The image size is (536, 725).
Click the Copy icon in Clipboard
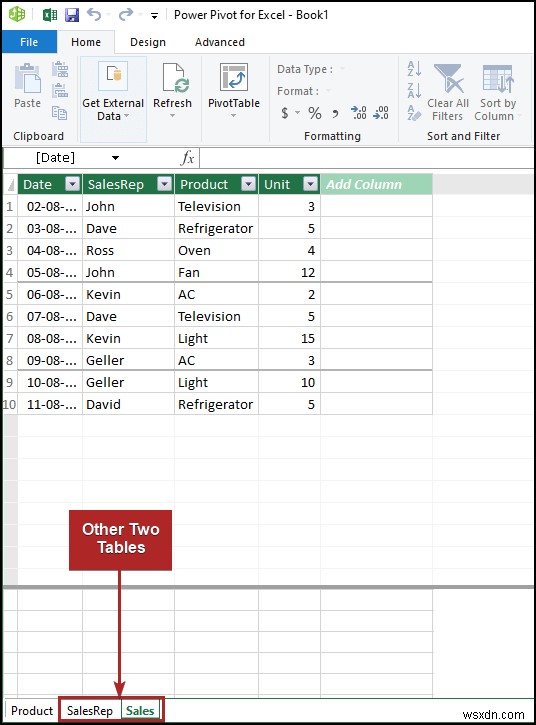click(59, 112)
